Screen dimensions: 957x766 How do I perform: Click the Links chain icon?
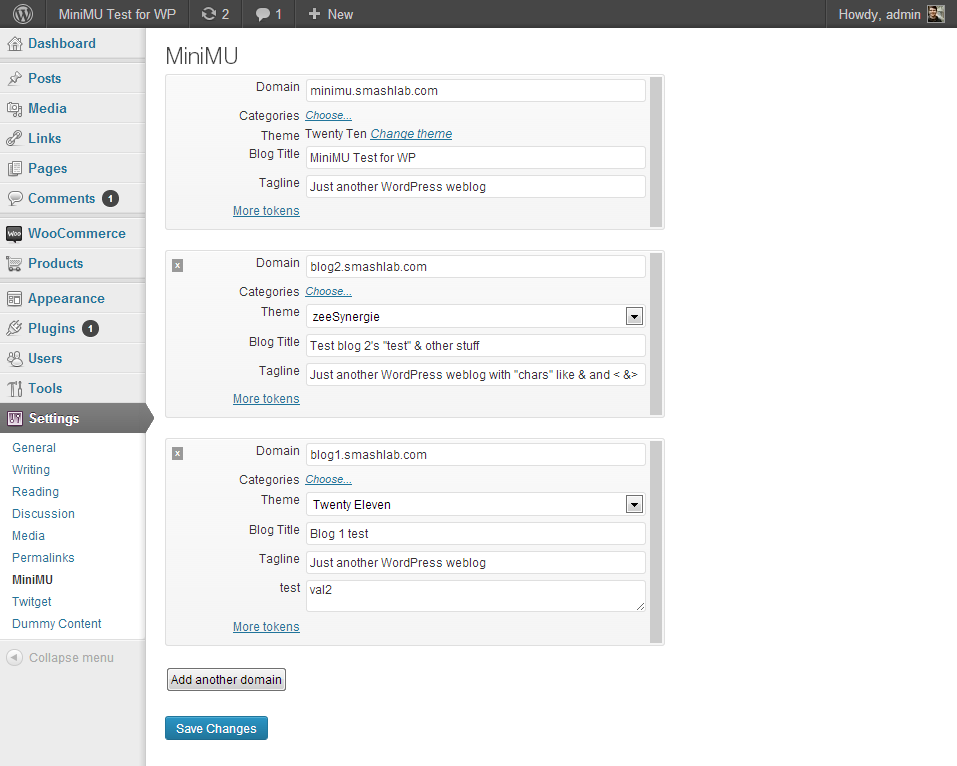pos(15,139)
